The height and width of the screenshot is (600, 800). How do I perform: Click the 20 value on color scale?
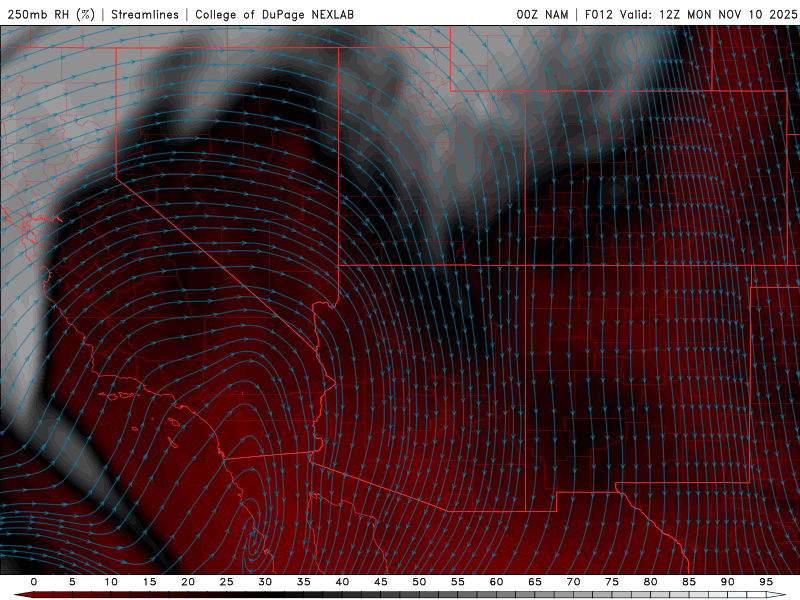pyautogui.click(x=188, y=582)
